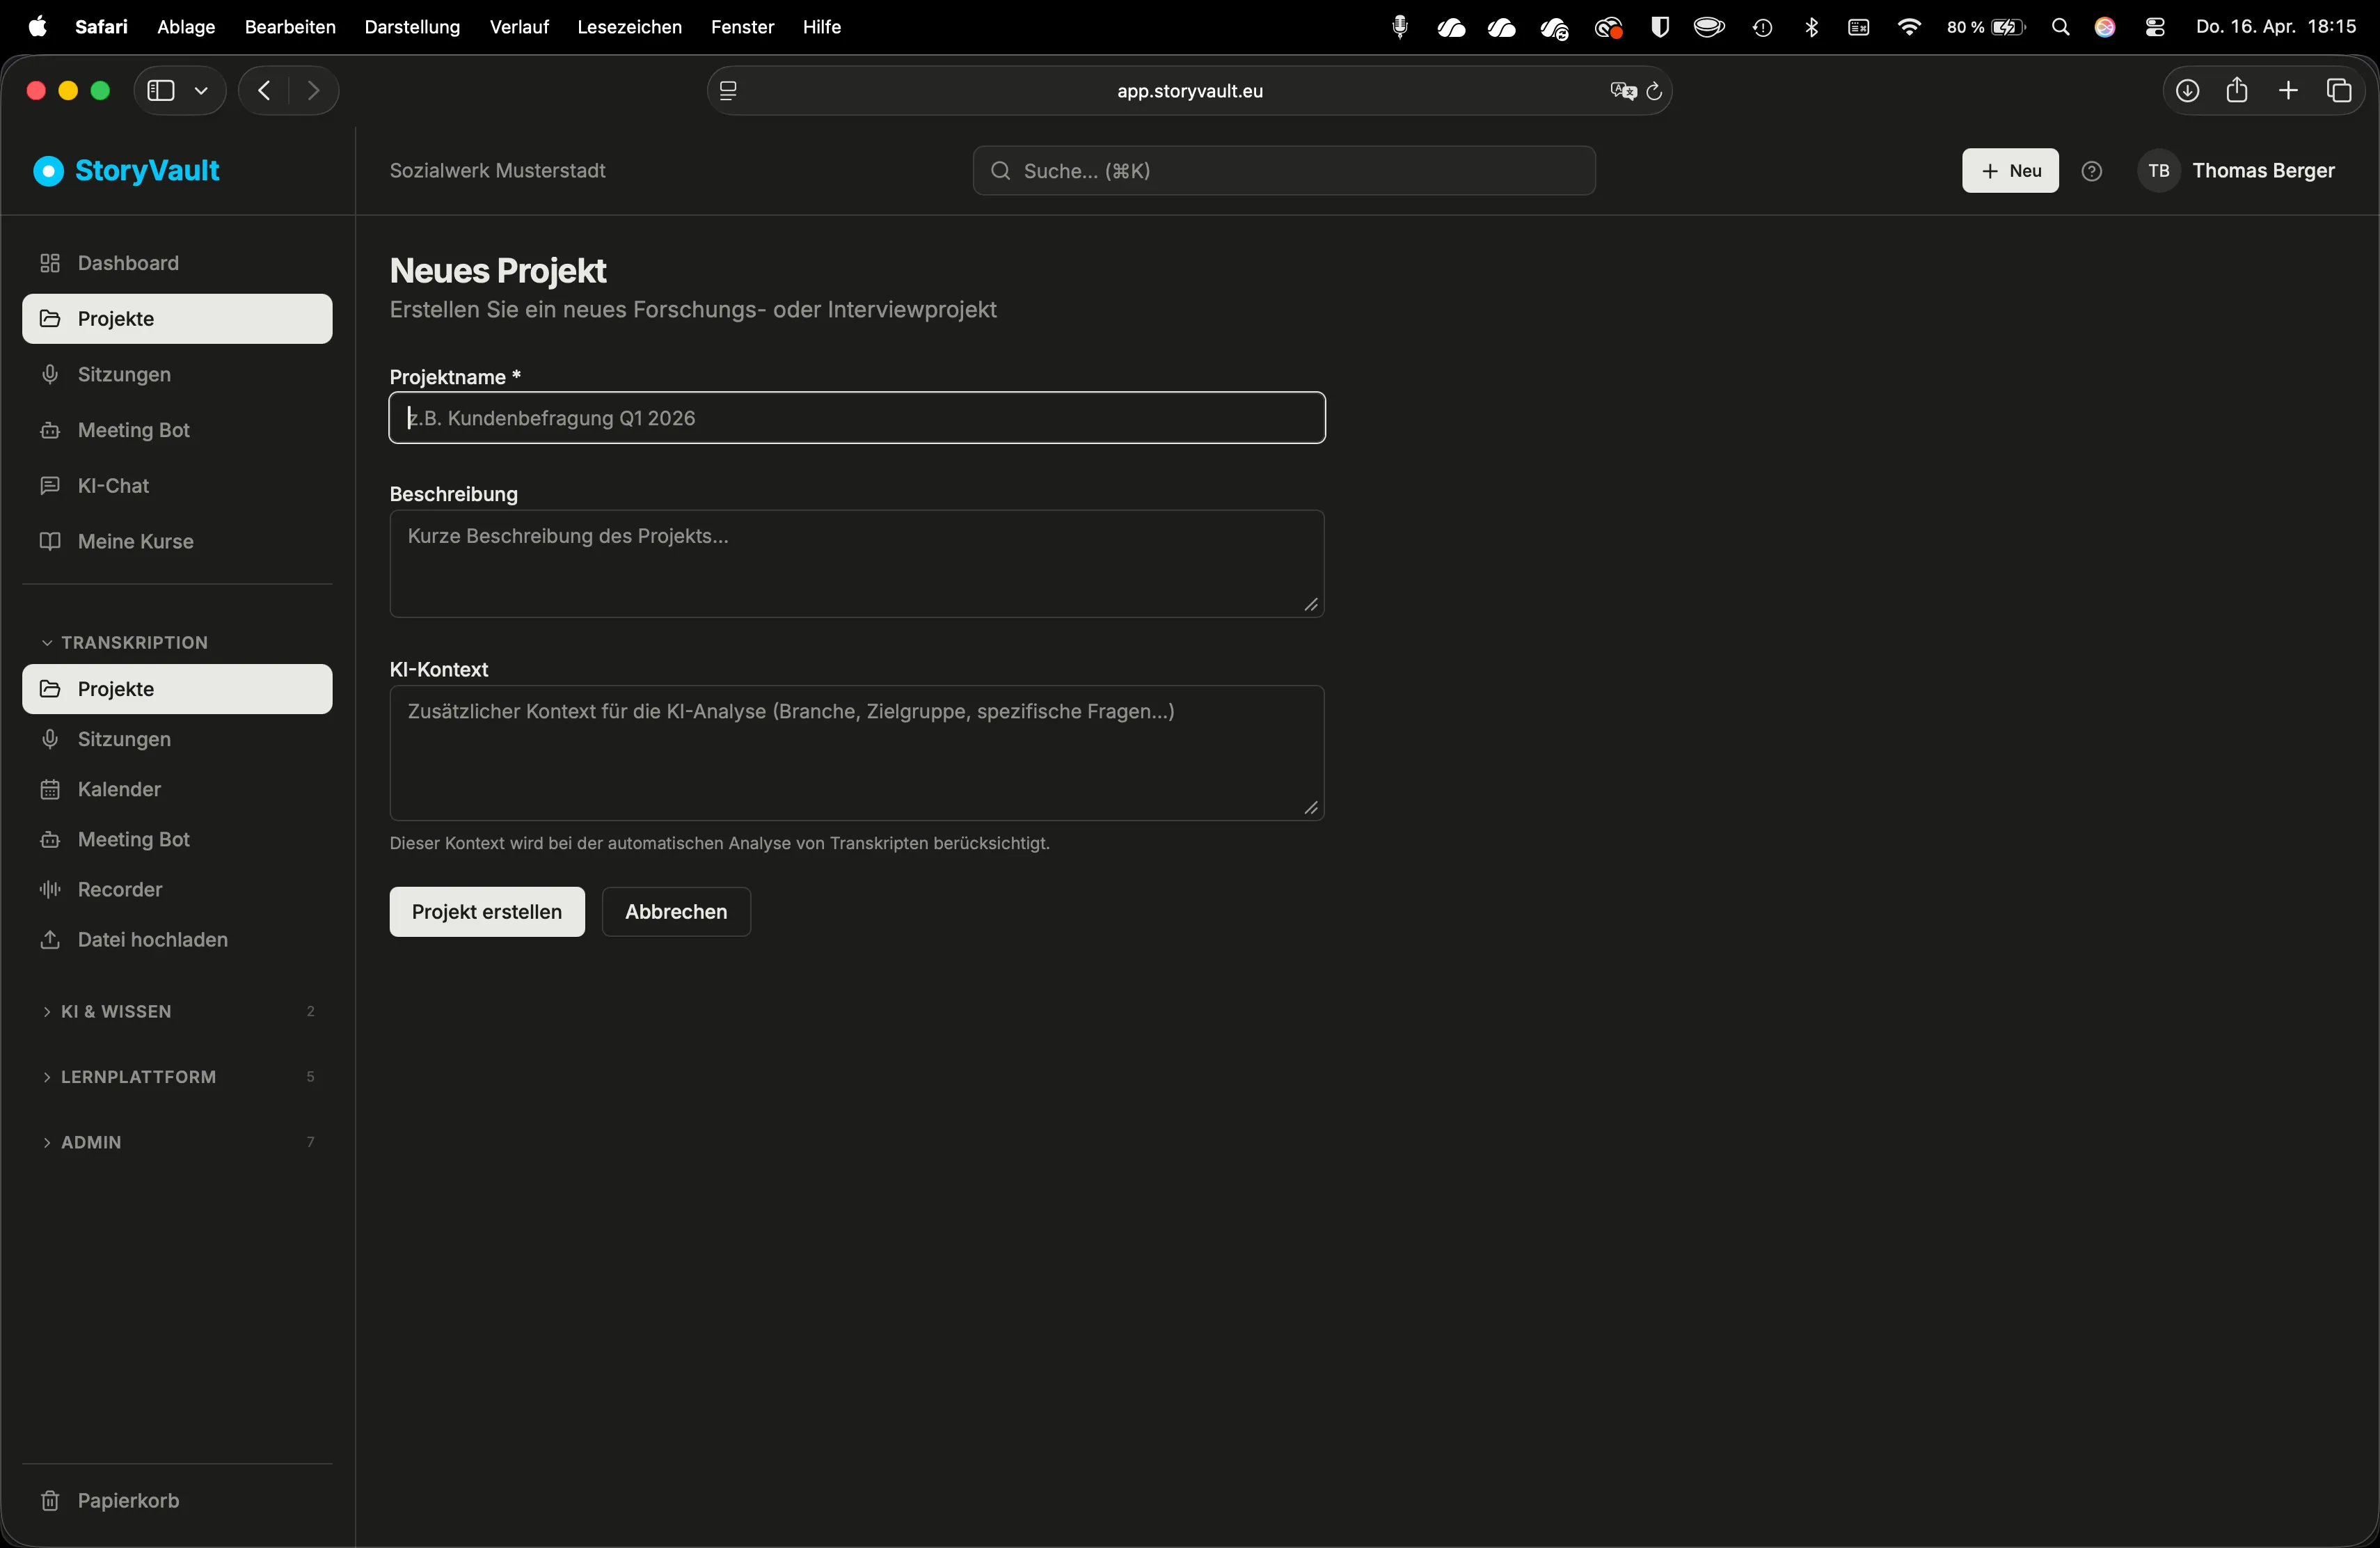Click the microphone icon in the menu bar
This screenshot has height=1548, width=2380.
click(x=1400, y=27)
